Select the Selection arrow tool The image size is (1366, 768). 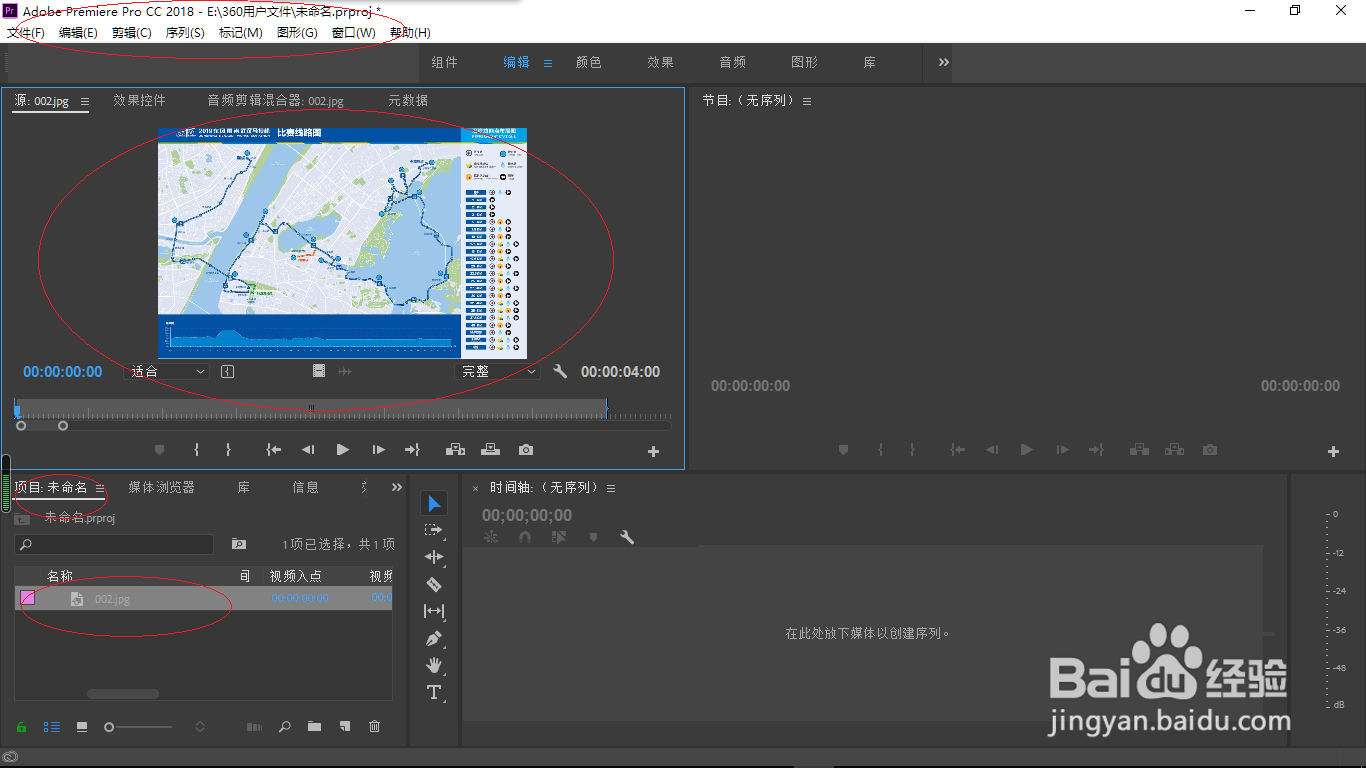(x=434, y=503)
